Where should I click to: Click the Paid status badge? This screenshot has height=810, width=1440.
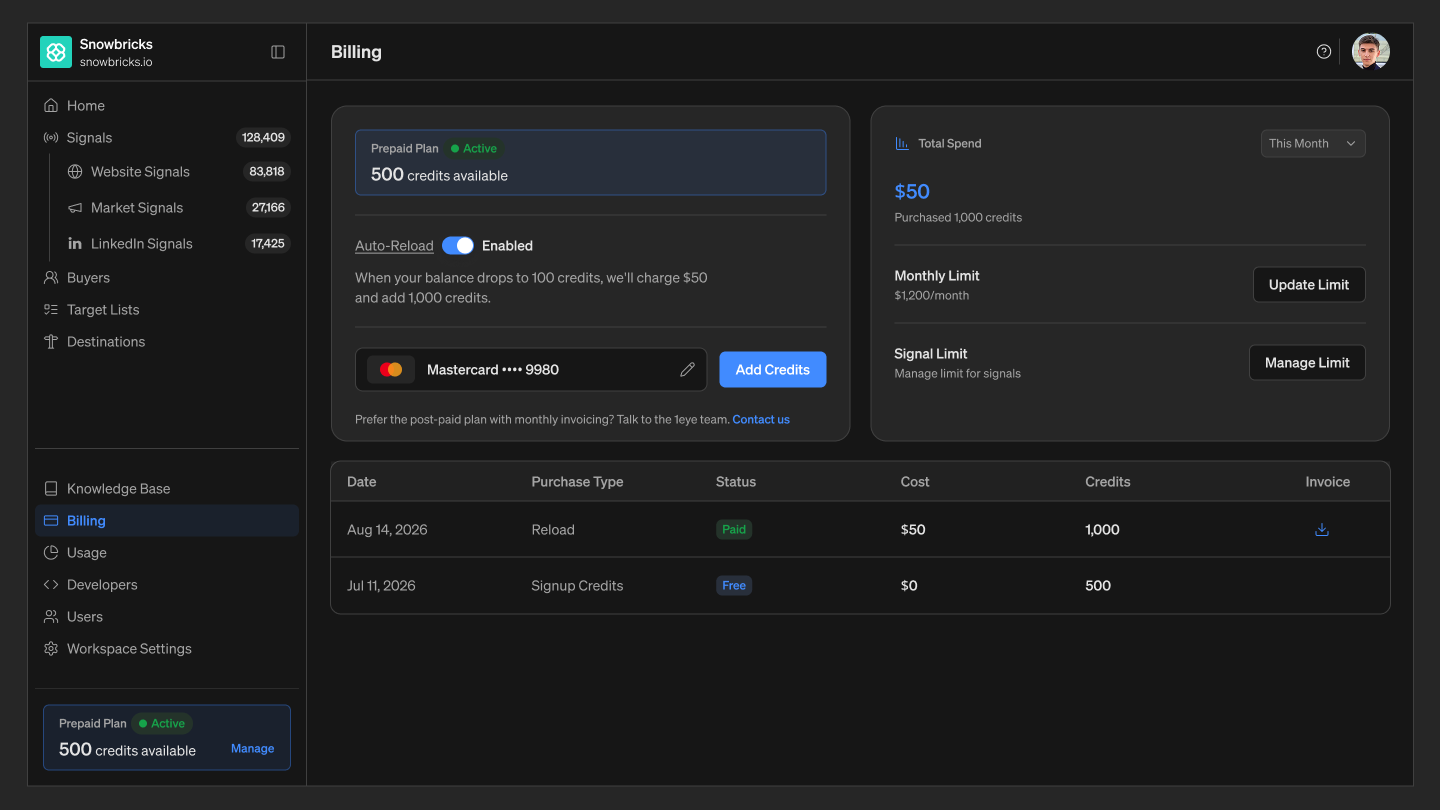pos(734,530)
